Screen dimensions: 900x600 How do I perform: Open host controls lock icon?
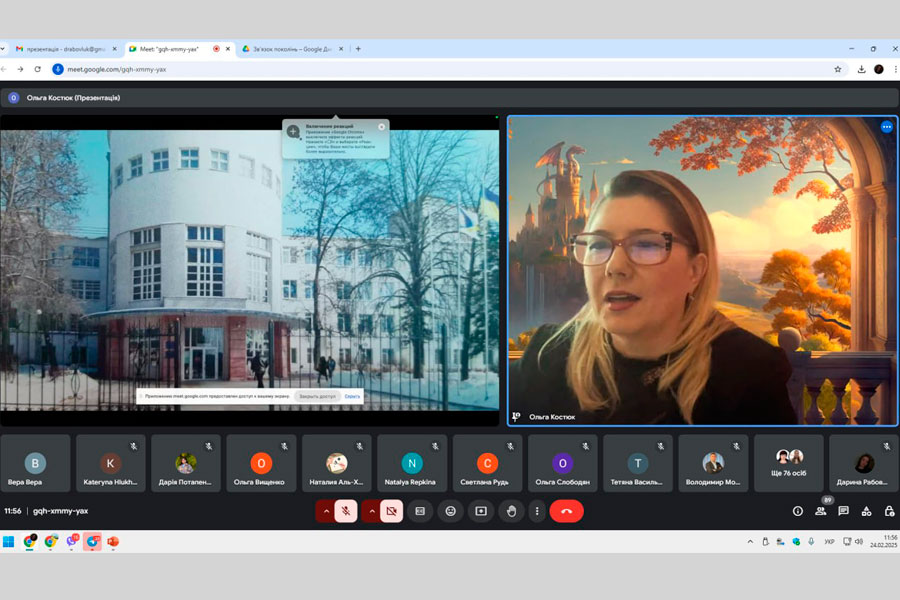click(x=889, y=511)
